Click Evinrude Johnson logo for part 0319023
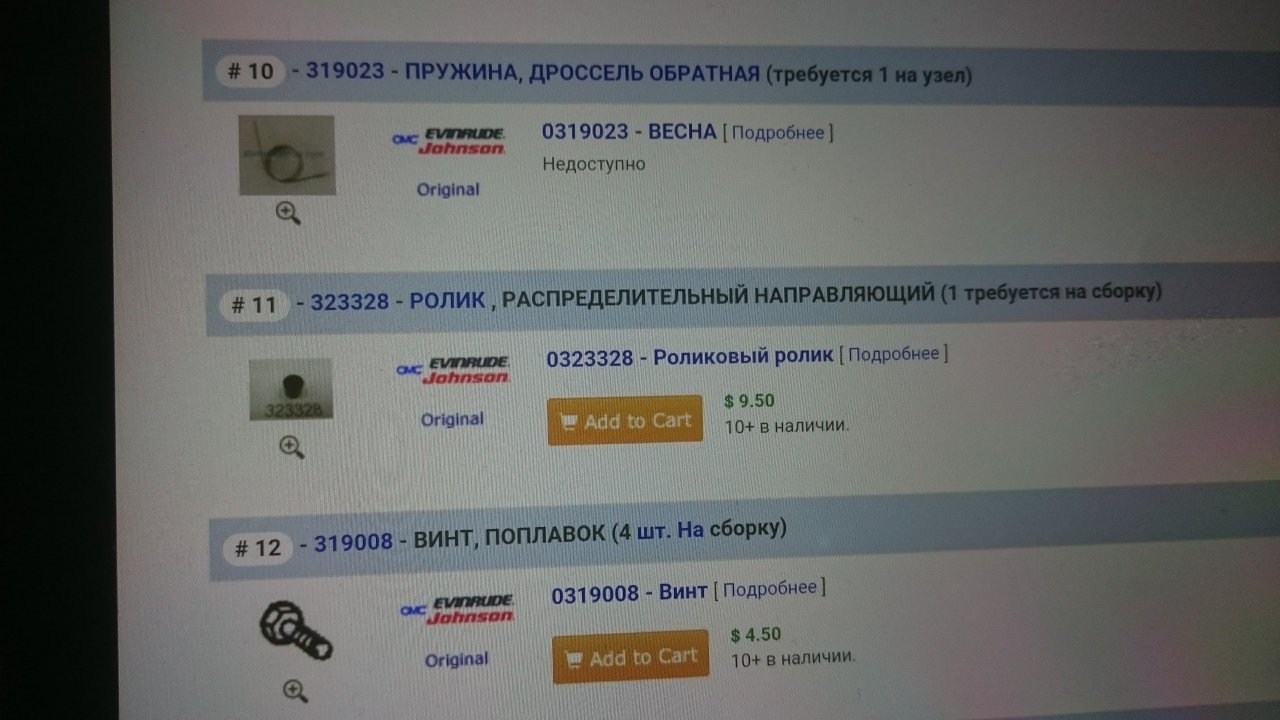1280x720 pixels. 449,141
